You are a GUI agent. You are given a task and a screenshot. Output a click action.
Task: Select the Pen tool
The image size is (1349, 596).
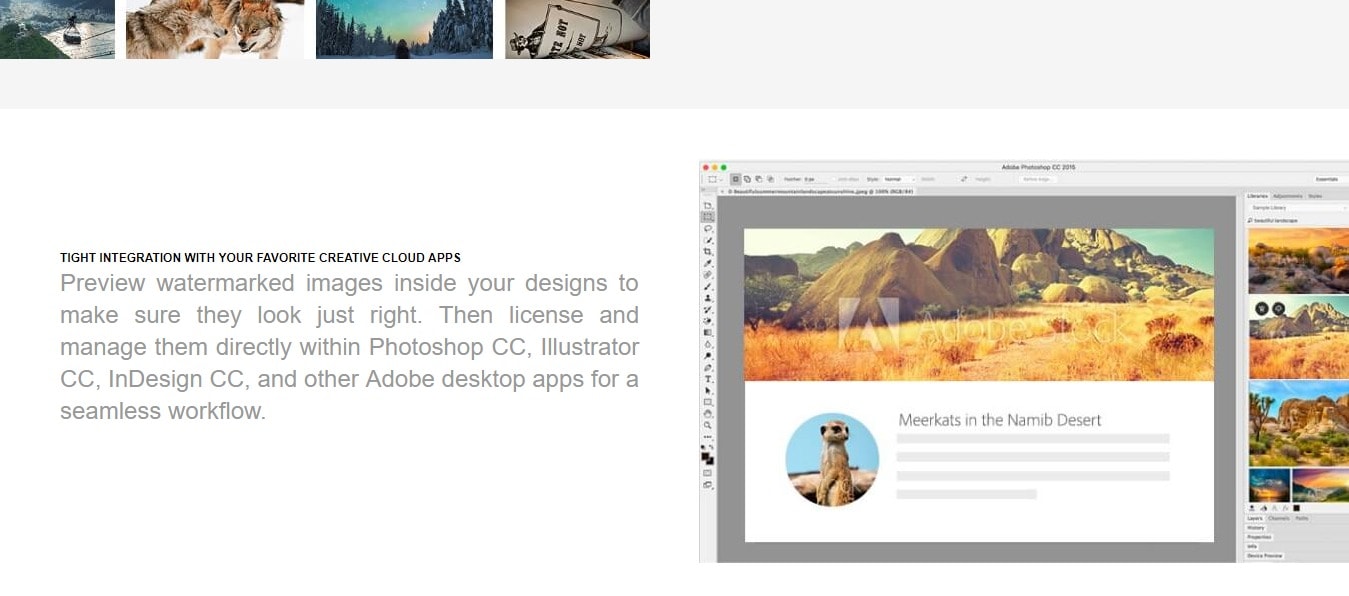click(x=708, y=367)
